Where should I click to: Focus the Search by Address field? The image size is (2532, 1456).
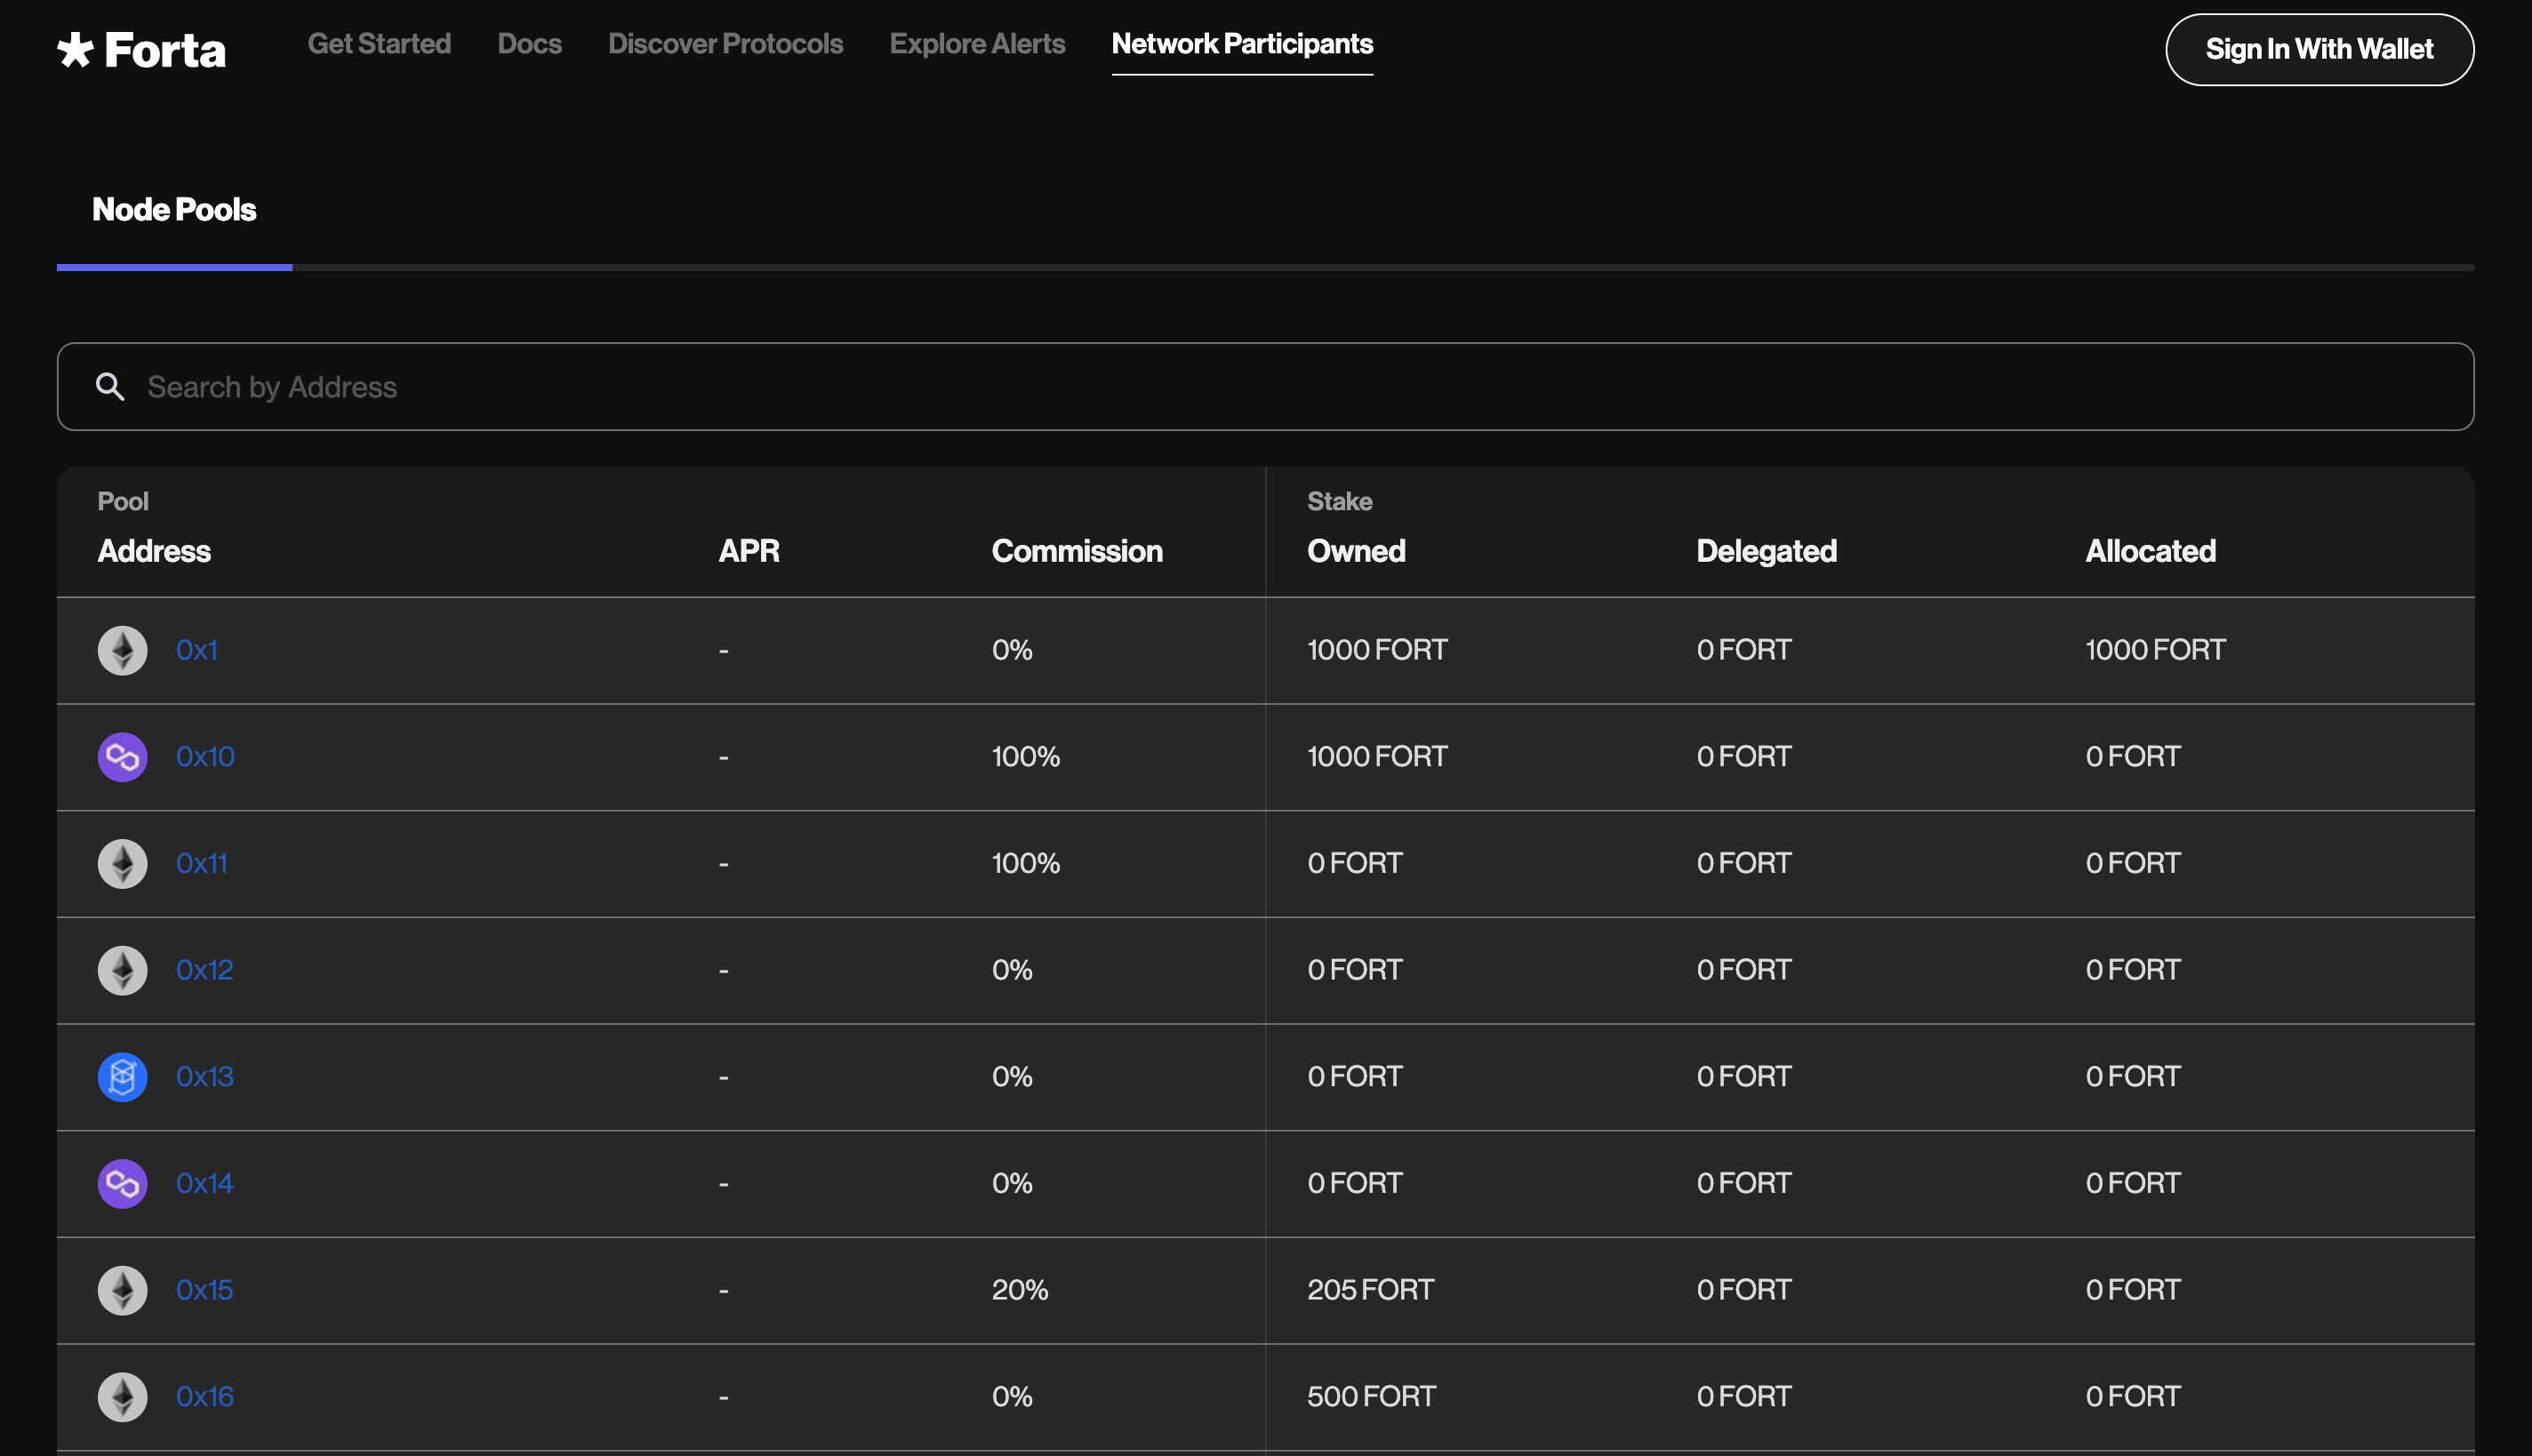(x=1265, y=387)
